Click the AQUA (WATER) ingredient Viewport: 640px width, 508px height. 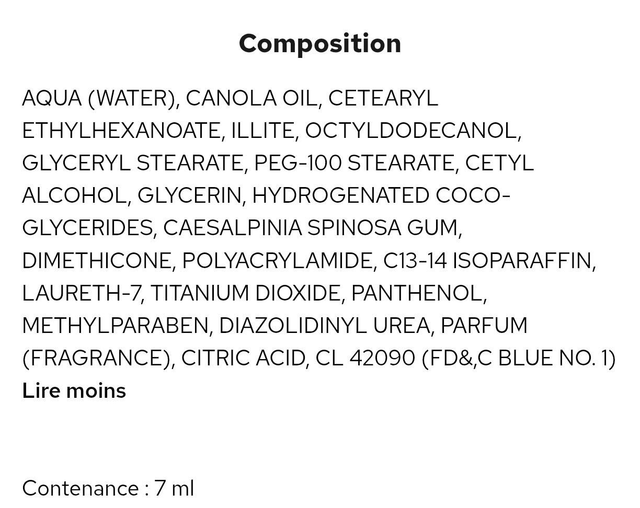98,99
